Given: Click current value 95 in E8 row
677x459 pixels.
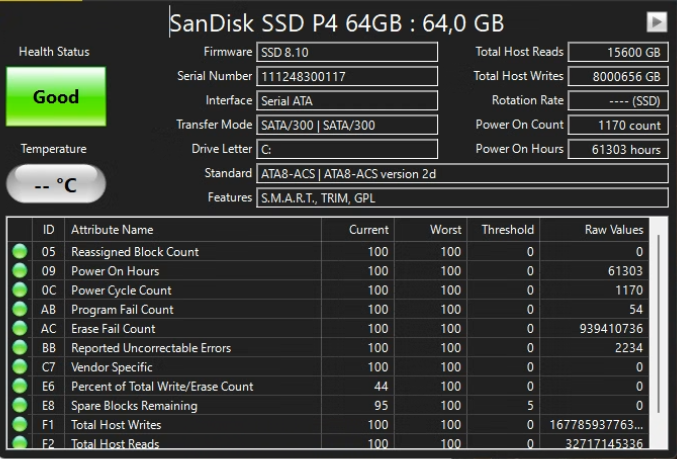Looking at the screenshot, I should 381,405.
